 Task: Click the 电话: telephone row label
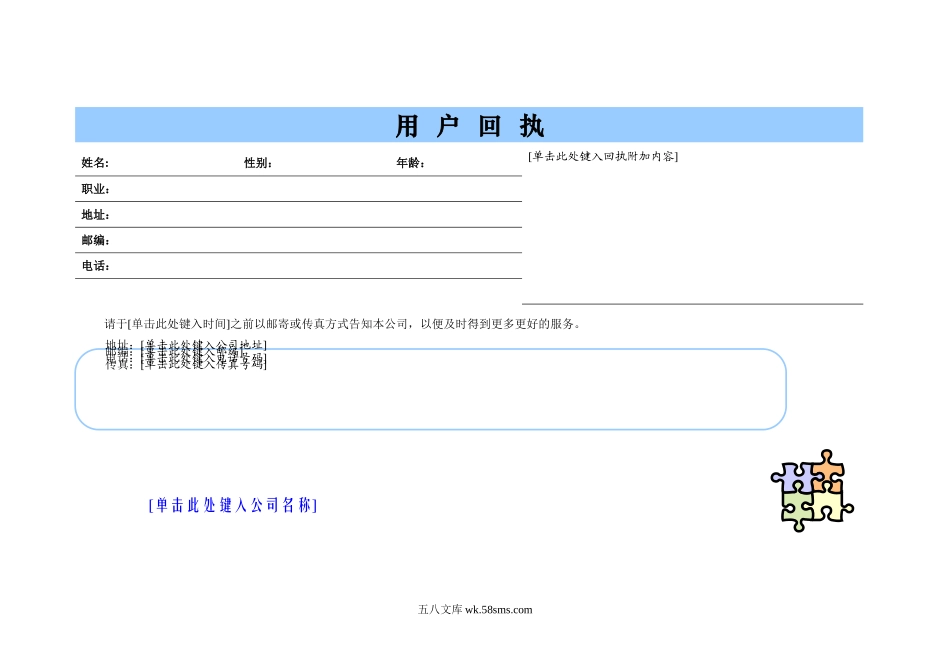[x=95, y=265]
